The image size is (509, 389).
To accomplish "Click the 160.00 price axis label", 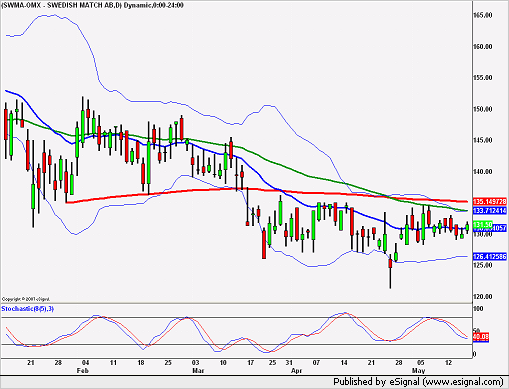I will click(482, 47).
